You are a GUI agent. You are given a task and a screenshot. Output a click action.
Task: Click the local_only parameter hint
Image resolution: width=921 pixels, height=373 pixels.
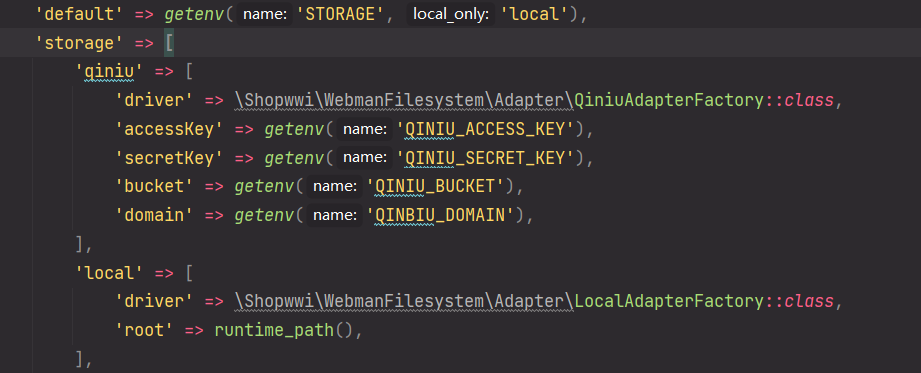pyautogui.click(x=451, y=15)
